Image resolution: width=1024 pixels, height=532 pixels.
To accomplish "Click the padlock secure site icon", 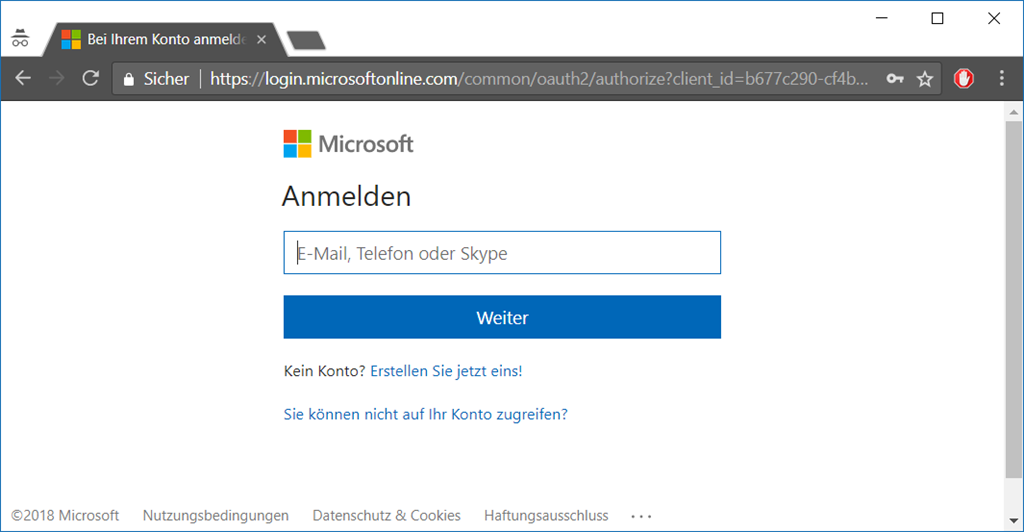I will pos(127,78).
